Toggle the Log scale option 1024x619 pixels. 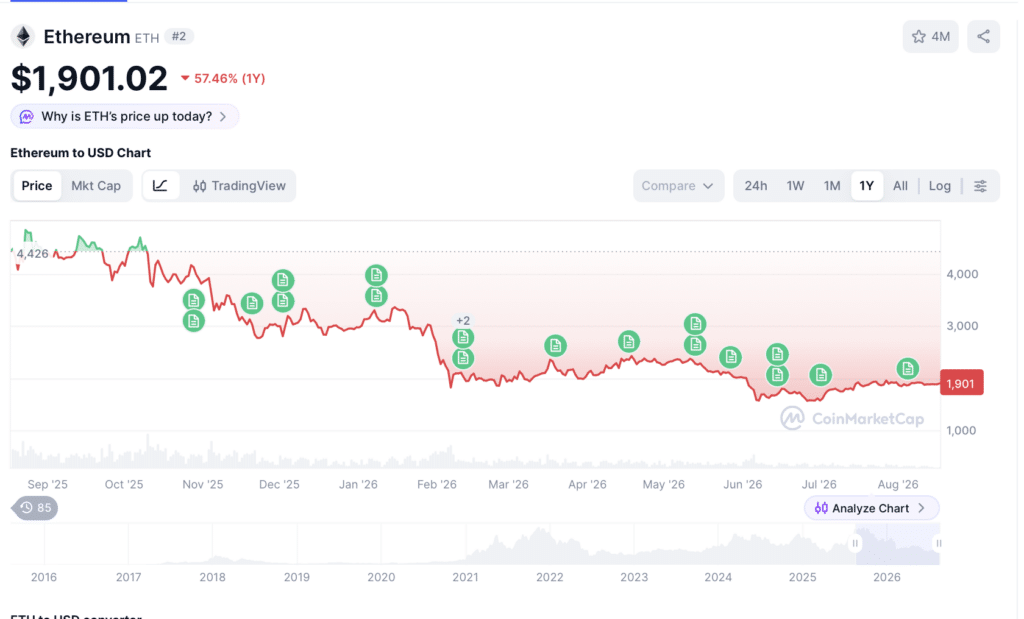940,186
